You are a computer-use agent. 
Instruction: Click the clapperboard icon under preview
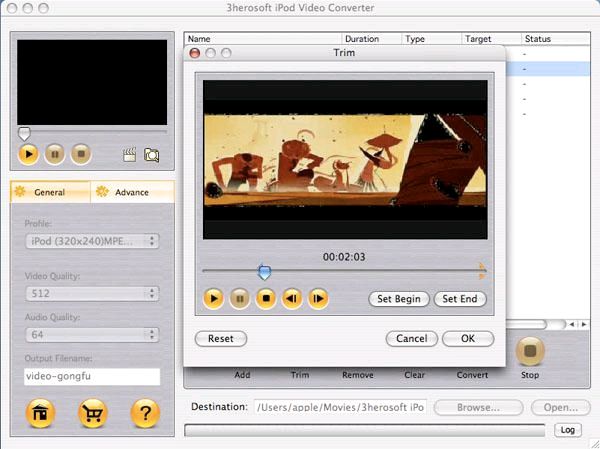pyautogui.click(x=129, y=155)
